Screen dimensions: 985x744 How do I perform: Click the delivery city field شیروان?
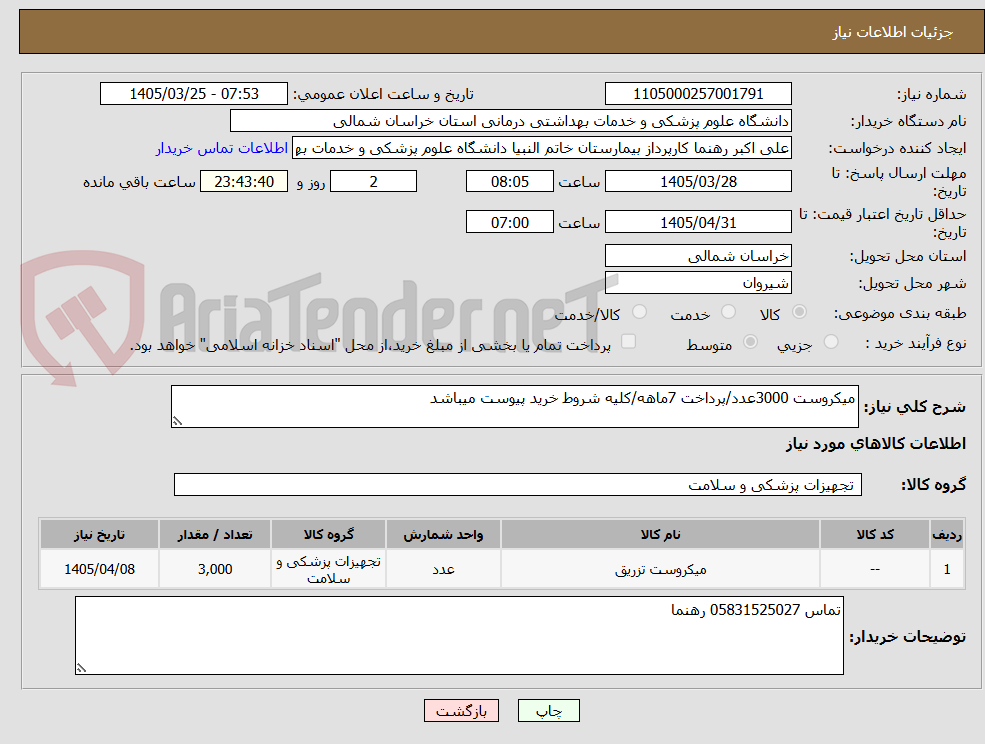coord(698,283)
